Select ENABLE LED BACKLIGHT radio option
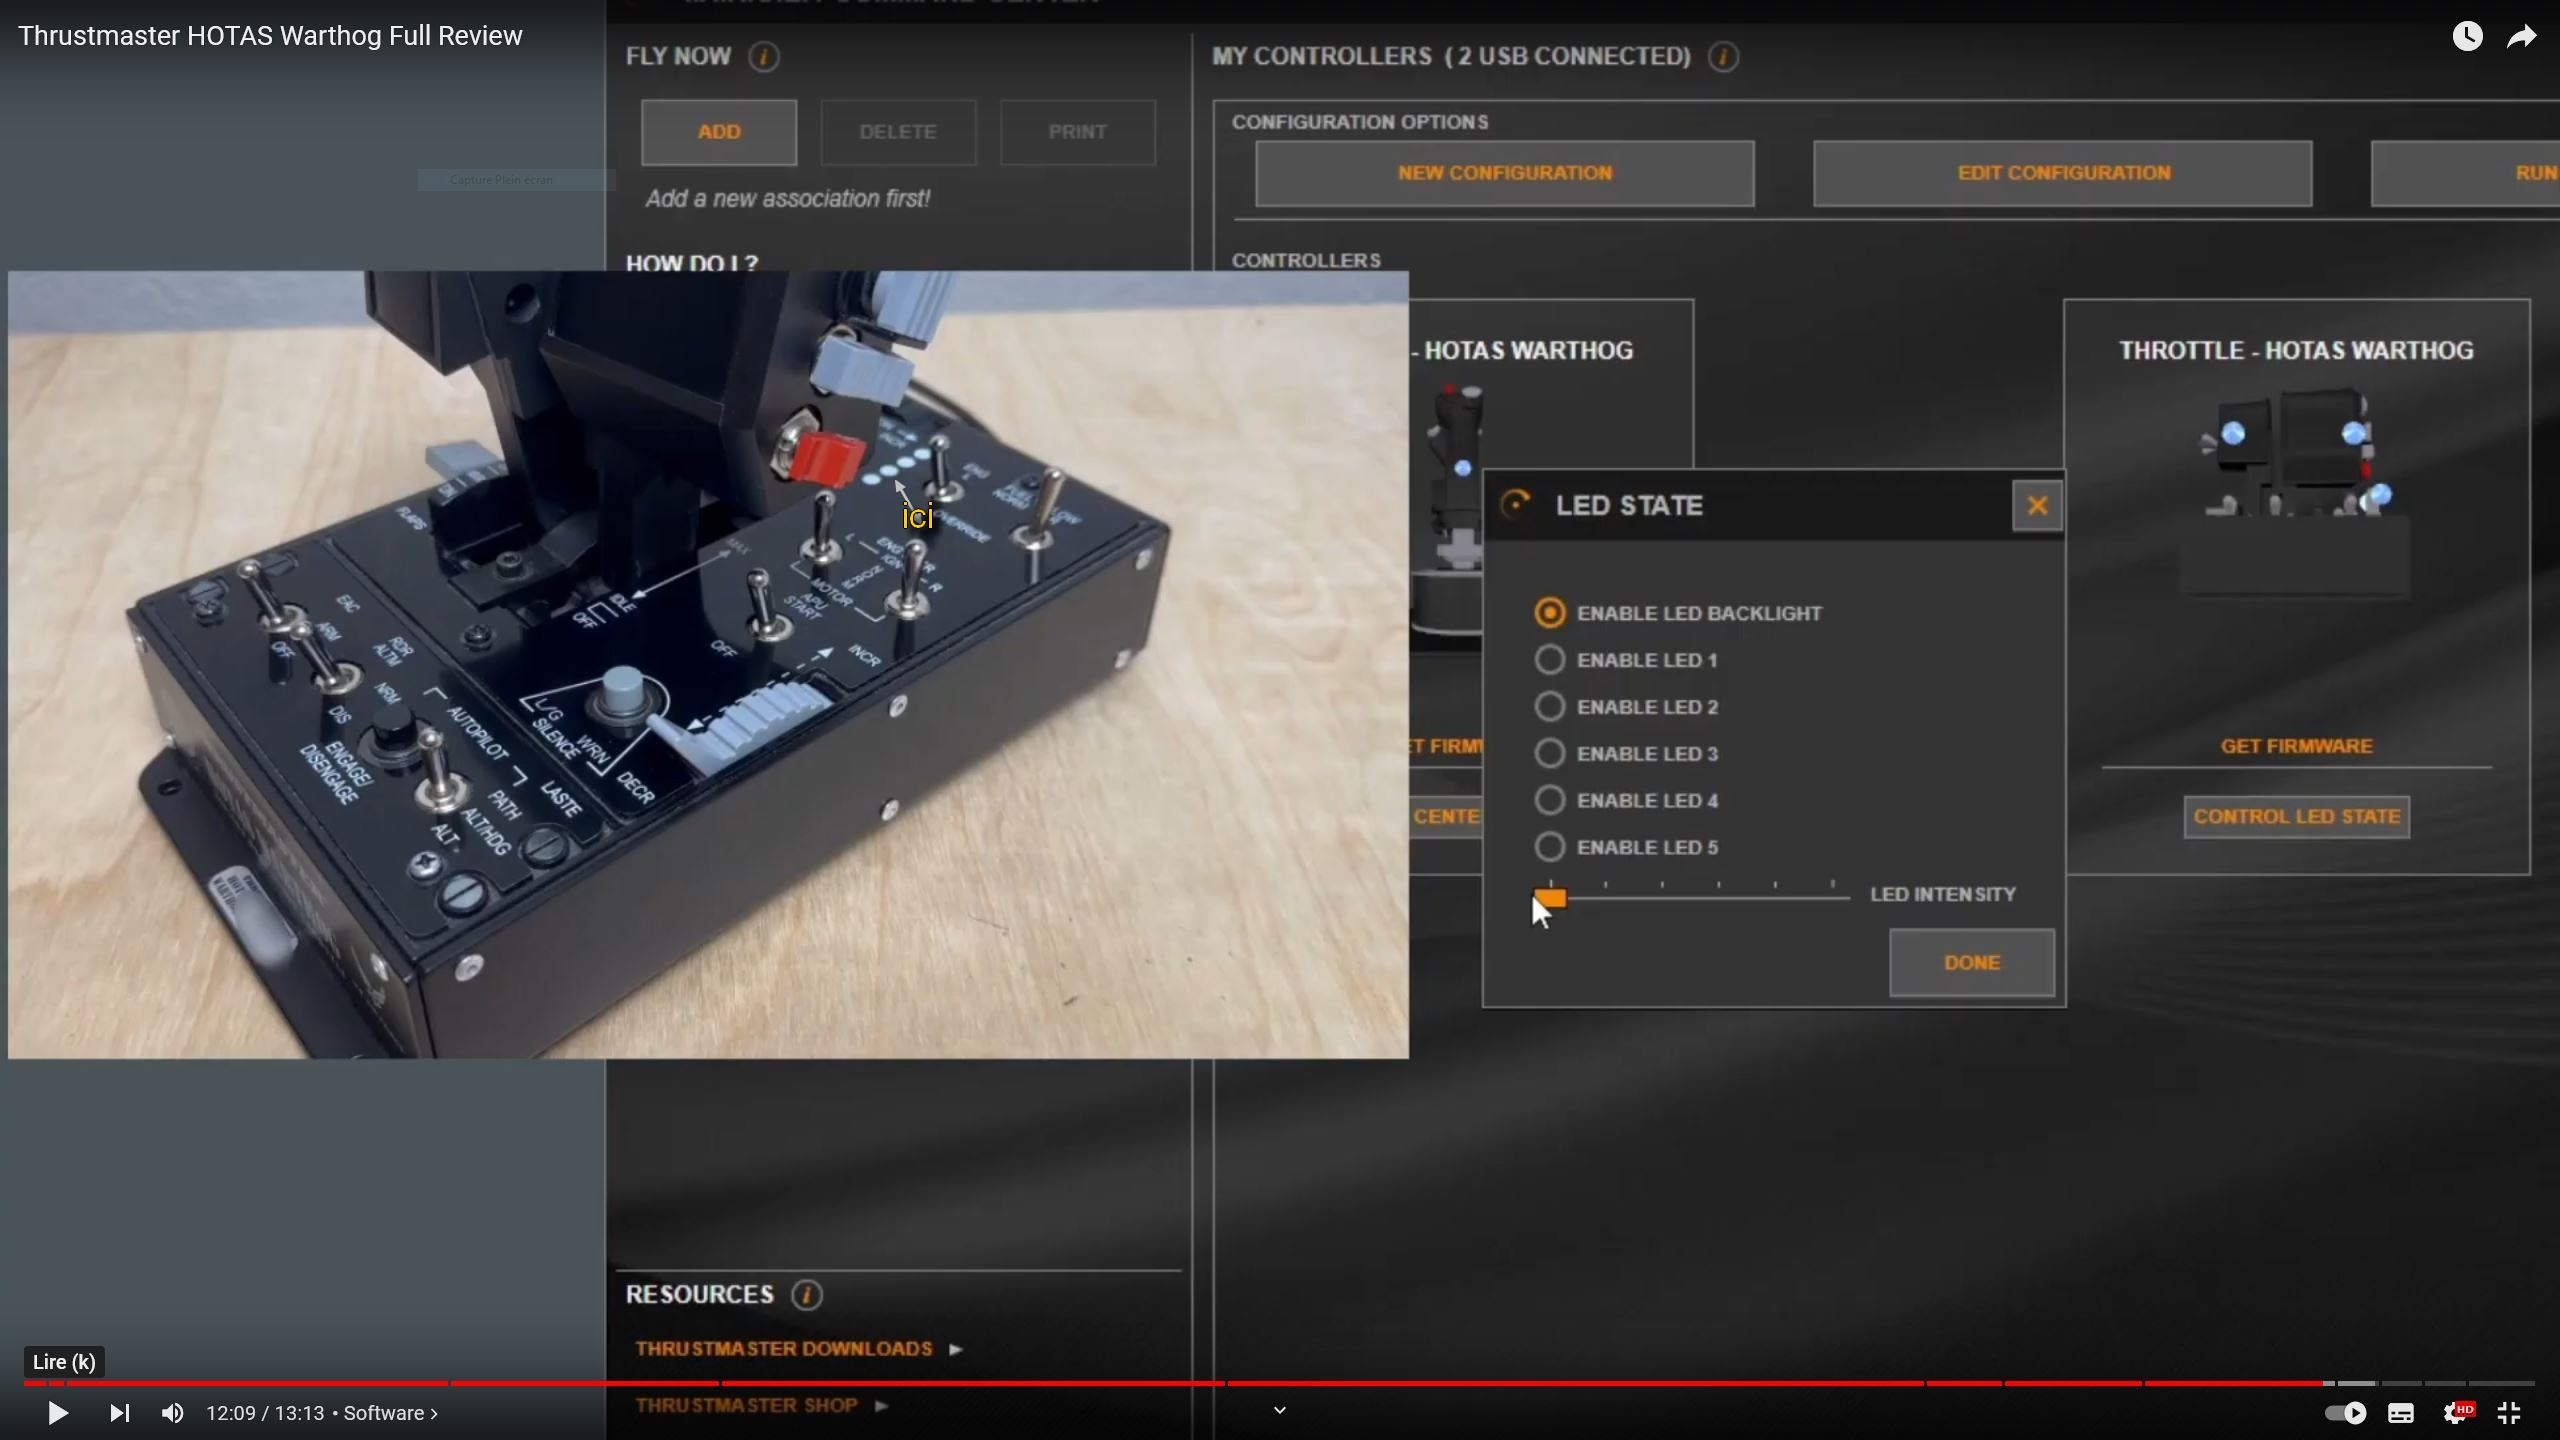The image size is (2560, 1440). 1550,613
